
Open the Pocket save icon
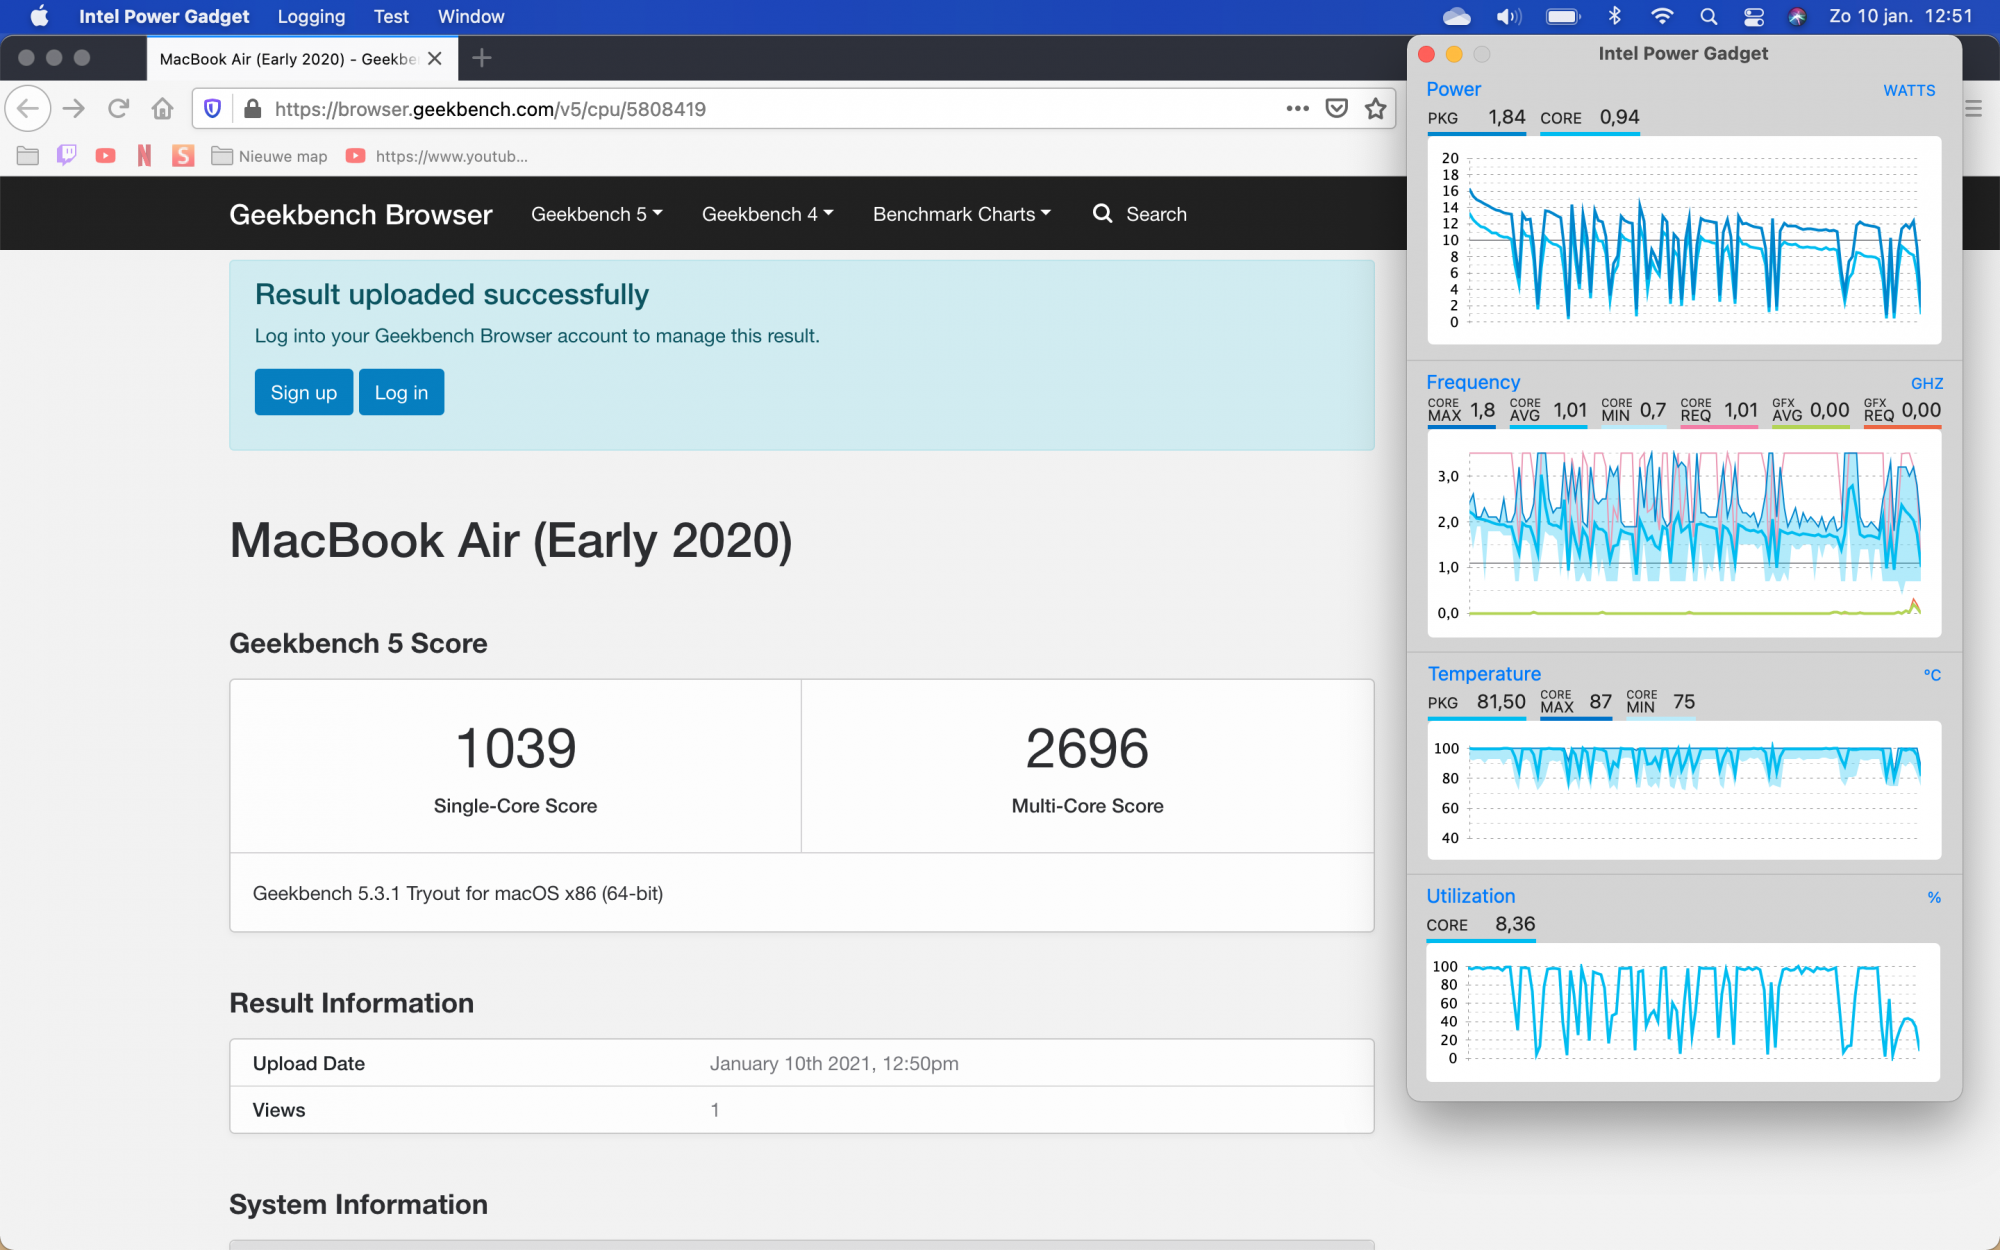coord(1336,108)
